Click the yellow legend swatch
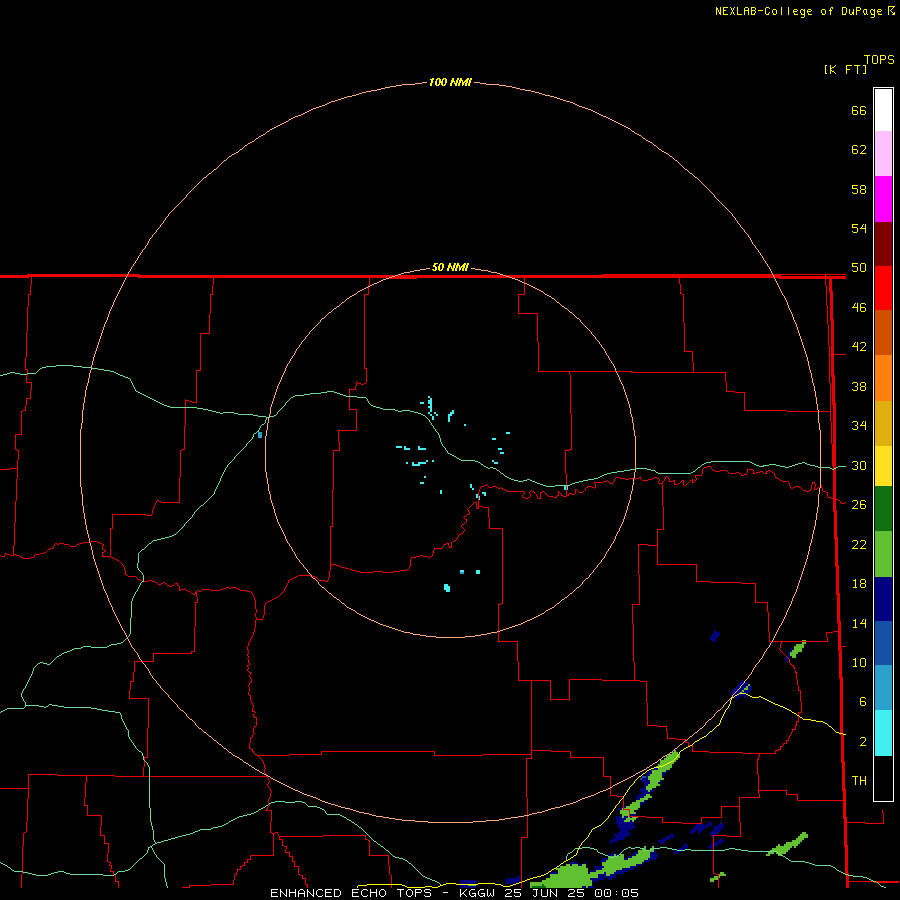Screen dimensions: 900x900 coord(883,466)
